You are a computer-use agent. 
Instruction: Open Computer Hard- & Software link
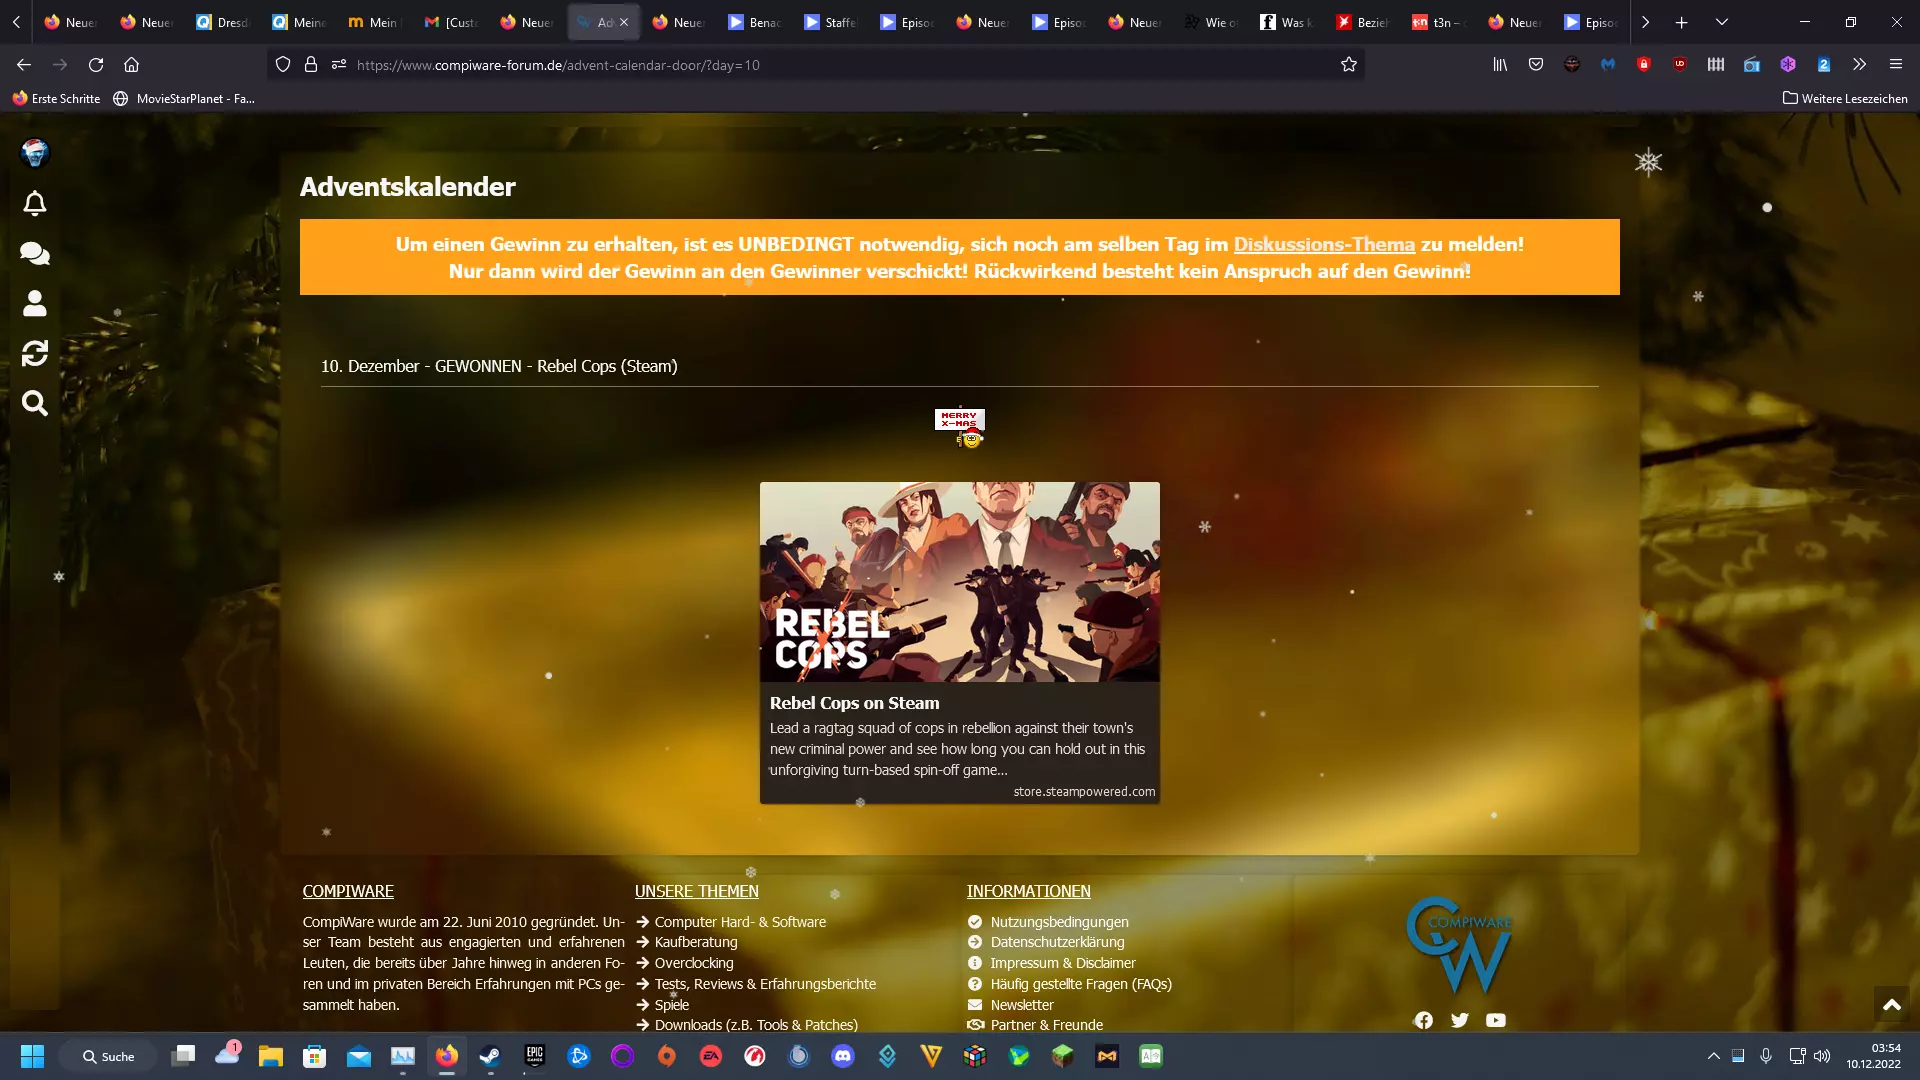[x=740, y=922]
